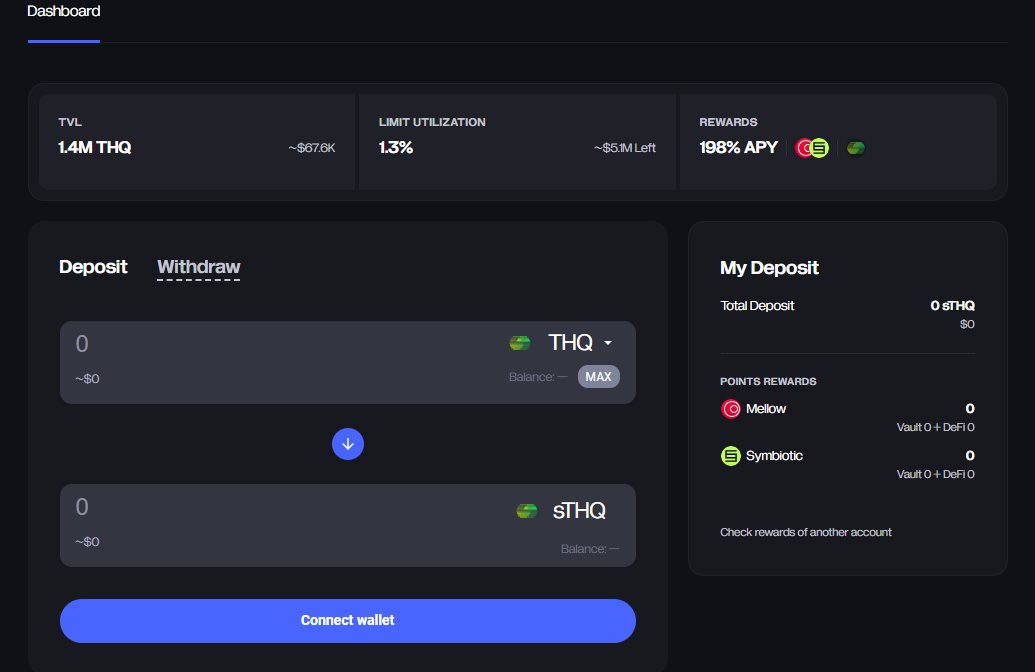This screenshot has height=672, width=1035.
Task: Open the Dashboard tab
Action: 63,11
